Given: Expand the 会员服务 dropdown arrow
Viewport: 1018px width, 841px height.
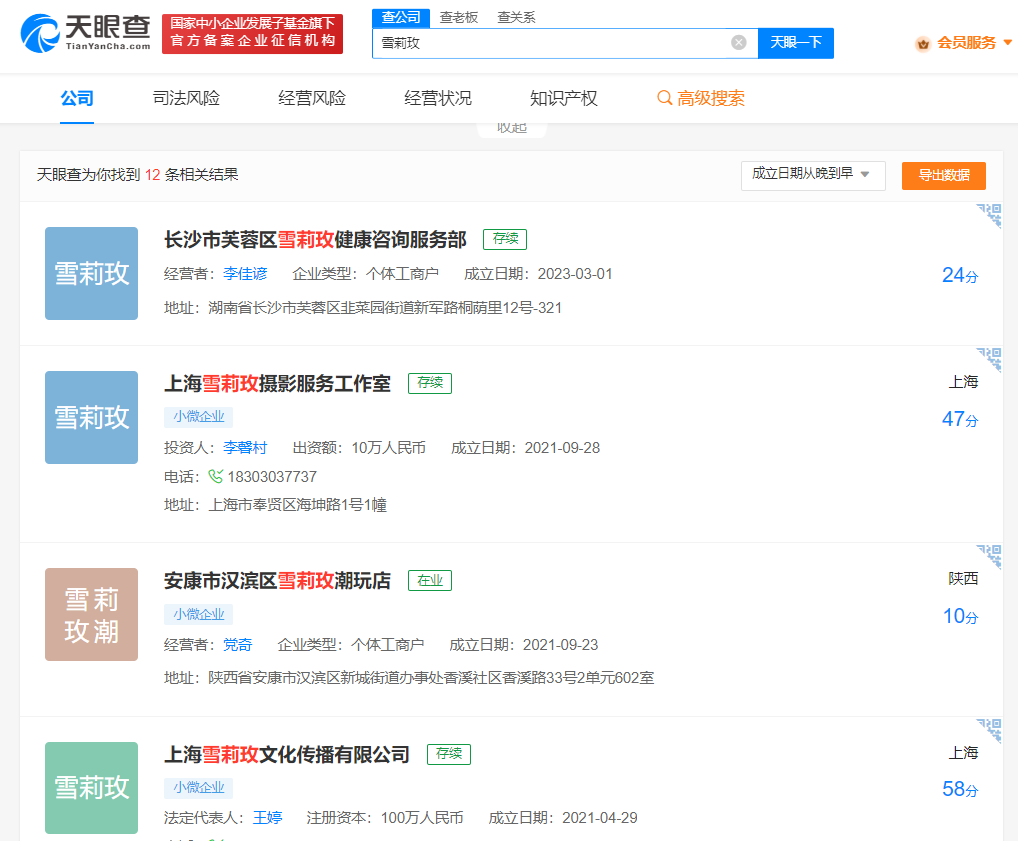Looking at the screenshot, I should coord(1007,42).
